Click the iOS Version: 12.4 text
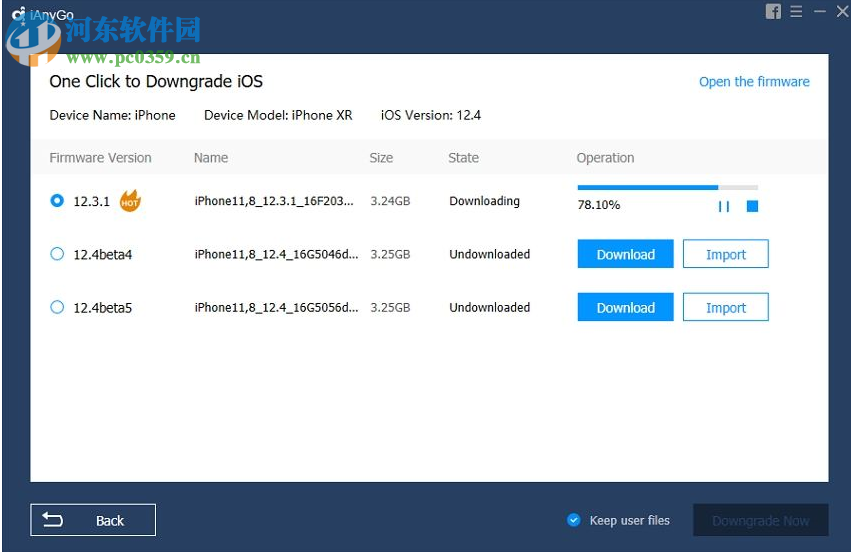Screen dimensions: 851x552 [430, 115]
